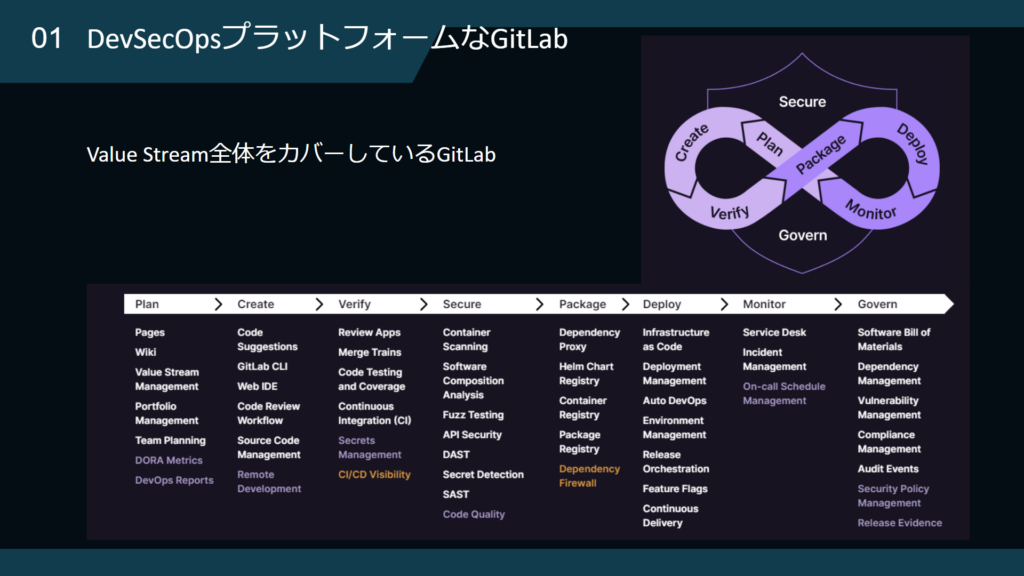Click "Code Quality"
This screenshot has height=576, width=1024.
[x=473, y=515]
